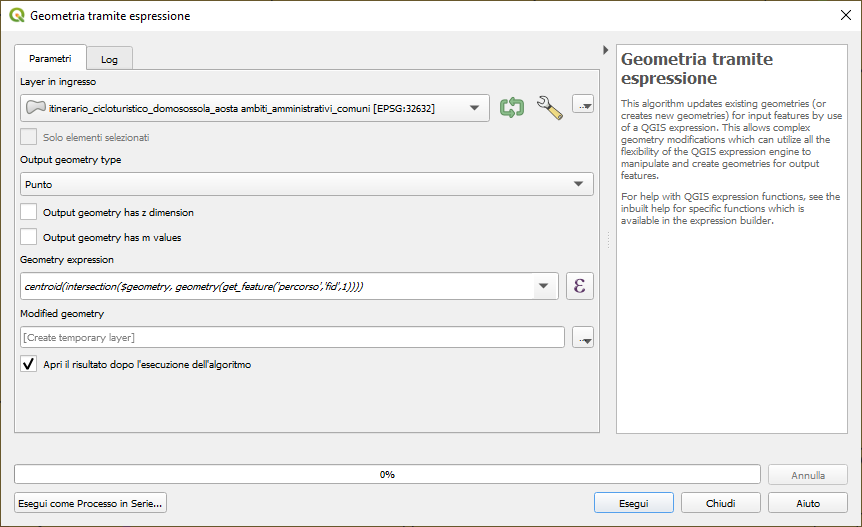This screenshot has width=862, height=527.
Task: Click the iterate over layer features icon
Action: pyautogui.click(x=512, y=107)
